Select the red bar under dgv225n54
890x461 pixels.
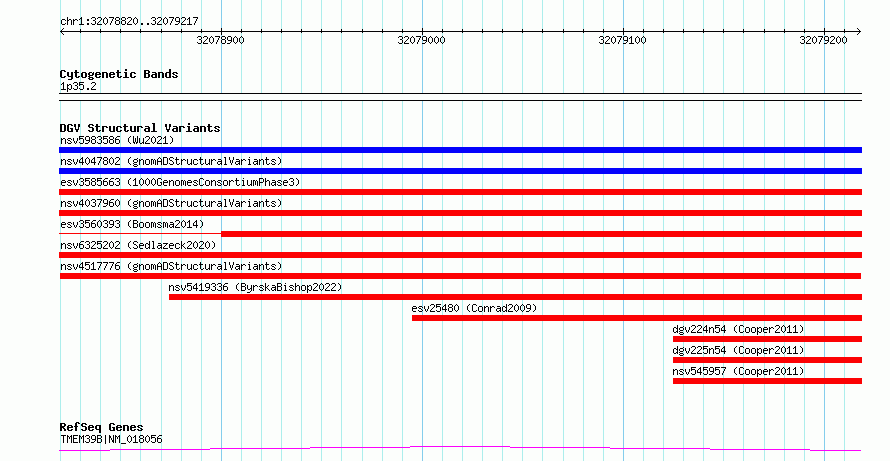pos(767,360)
